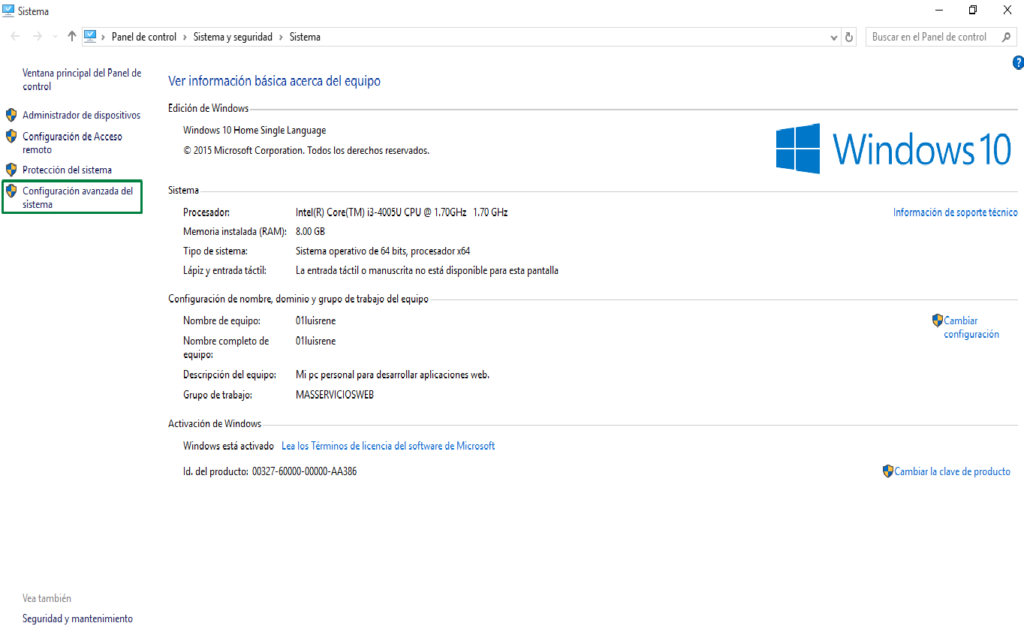
Task: Click shield icon next to Cambiar configuración
Action: point(937,320)
